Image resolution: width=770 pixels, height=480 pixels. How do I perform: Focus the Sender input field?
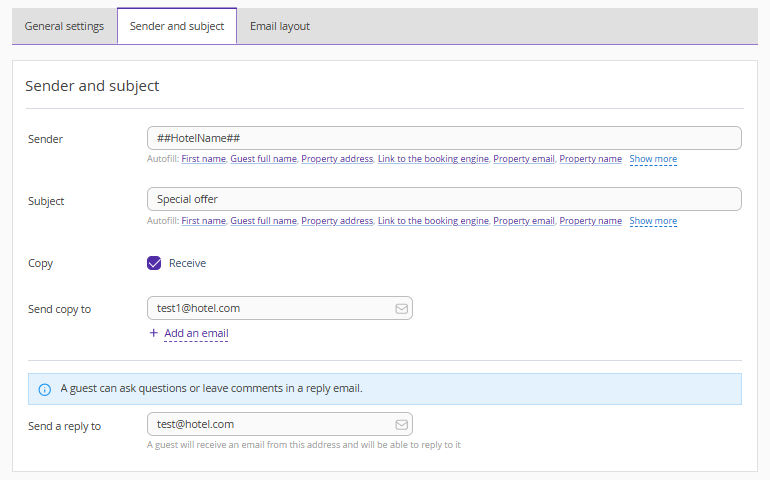(x=444, y=138)
